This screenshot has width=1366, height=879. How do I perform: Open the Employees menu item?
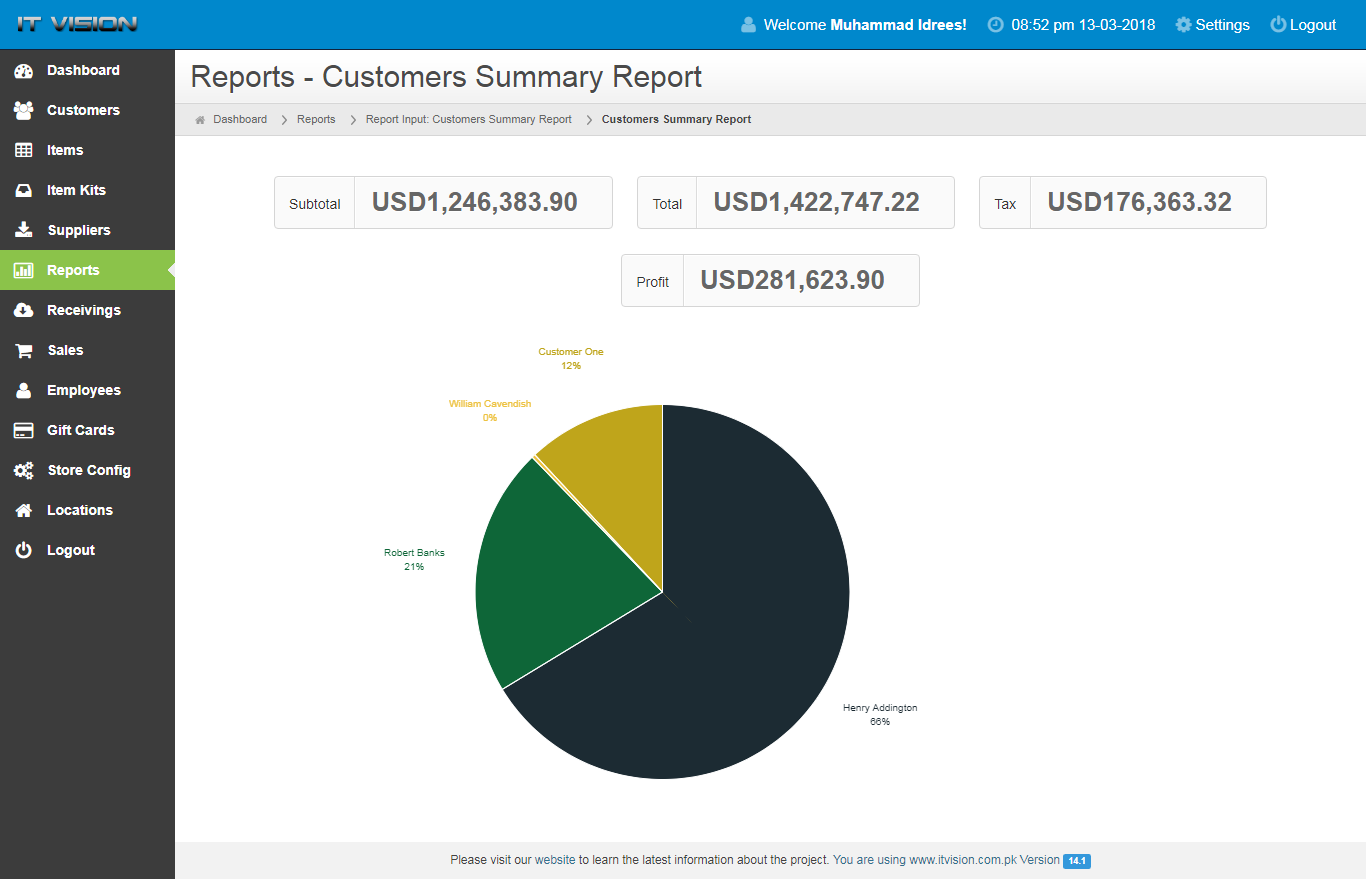point(83,390)
